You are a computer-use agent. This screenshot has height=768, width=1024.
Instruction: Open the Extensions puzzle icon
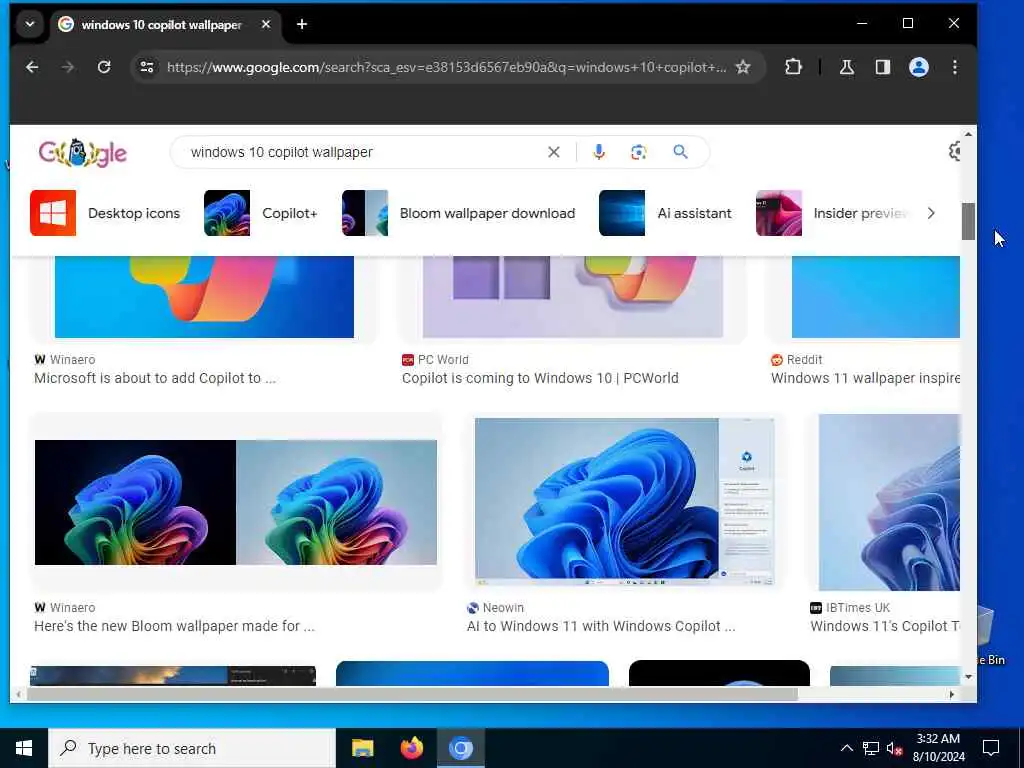coord(793,67)
